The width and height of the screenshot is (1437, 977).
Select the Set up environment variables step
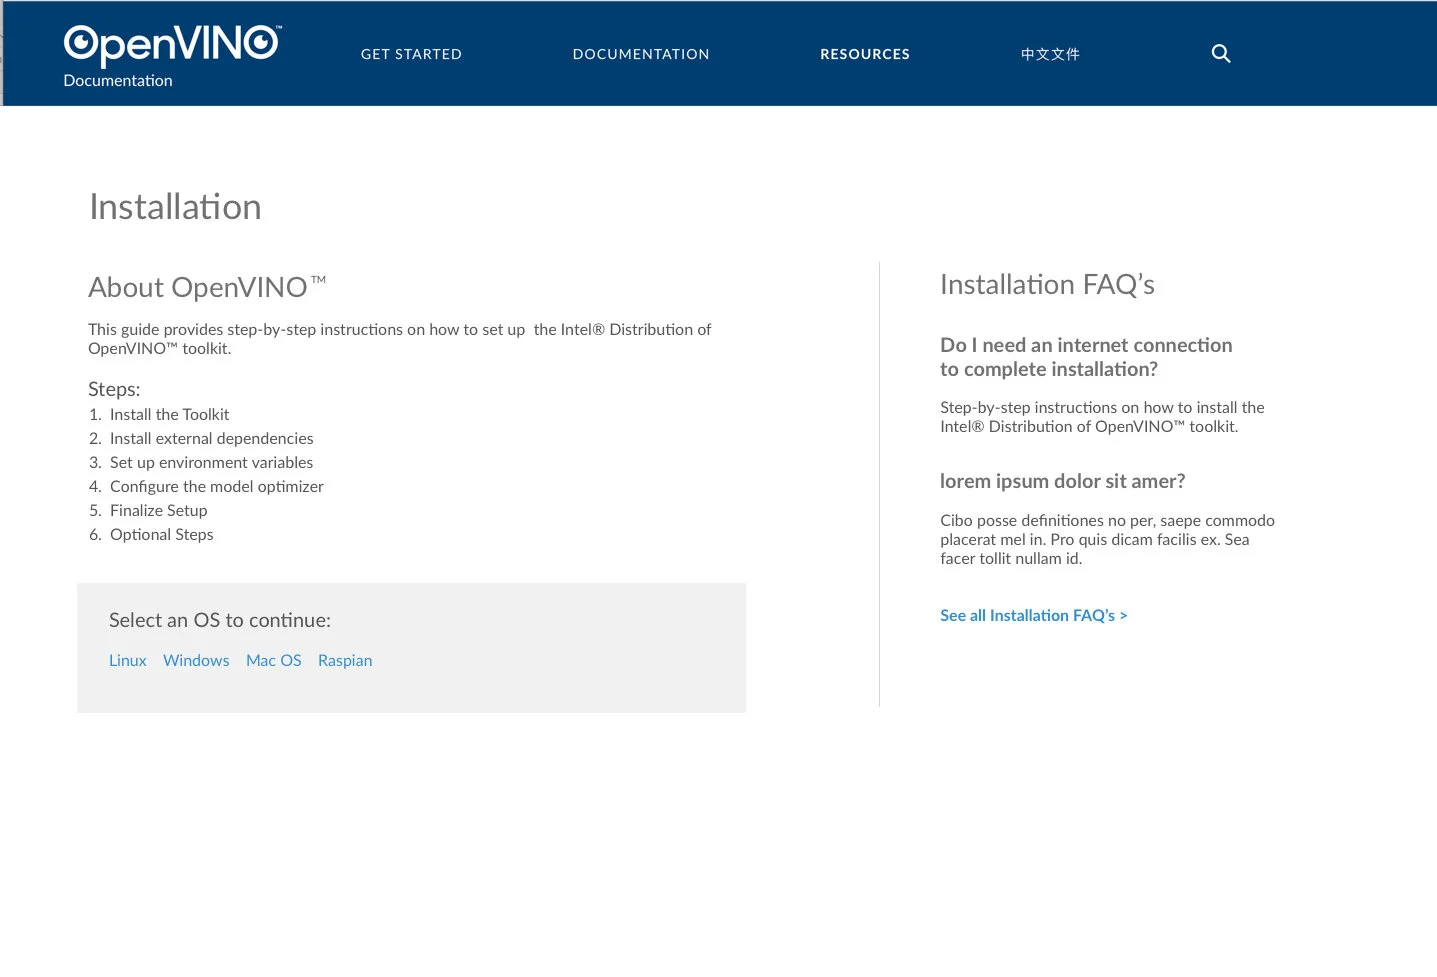coord(211,463)
